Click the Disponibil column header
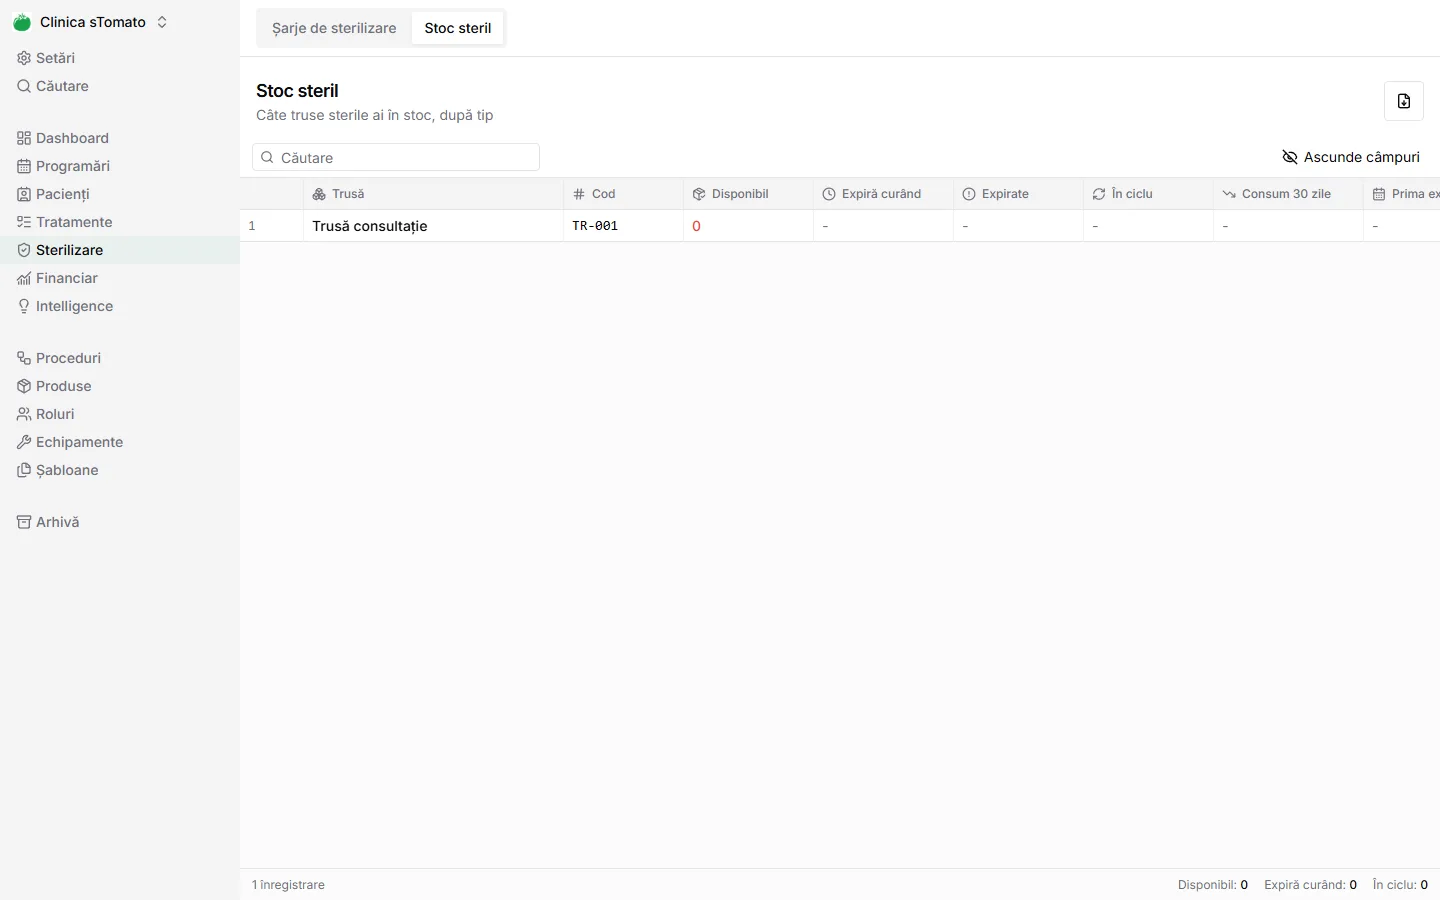 click(x=748, y=194)
